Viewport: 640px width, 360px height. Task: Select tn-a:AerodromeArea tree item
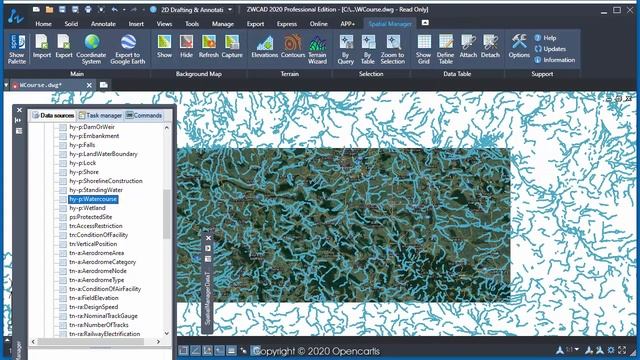click(96, 253)
